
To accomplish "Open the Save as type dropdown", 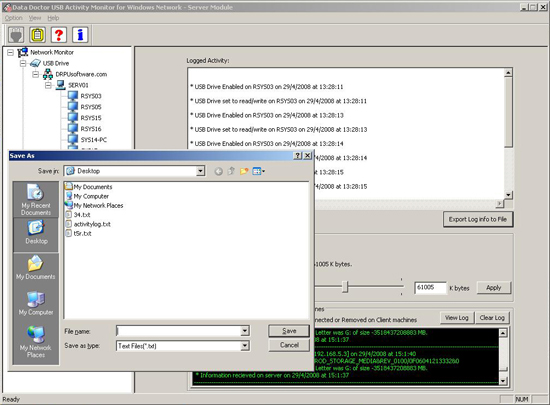I will click(245, 346).
